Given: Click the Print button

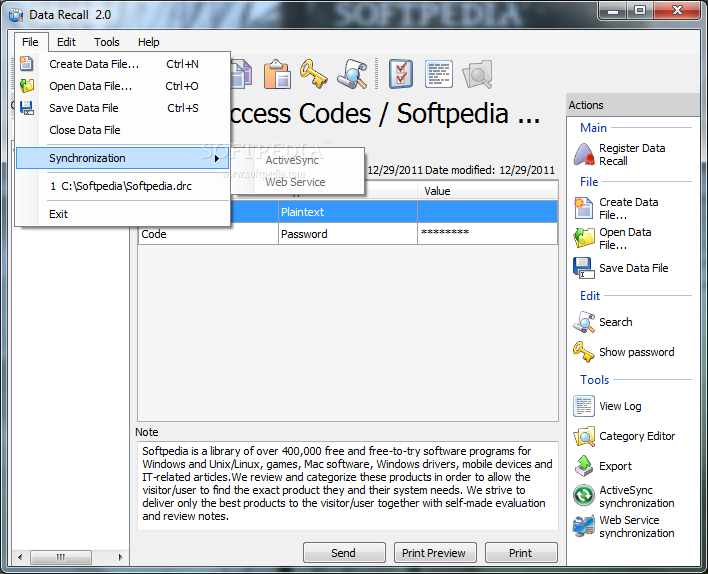Looking at the screenshot, I should coord(521,553).
